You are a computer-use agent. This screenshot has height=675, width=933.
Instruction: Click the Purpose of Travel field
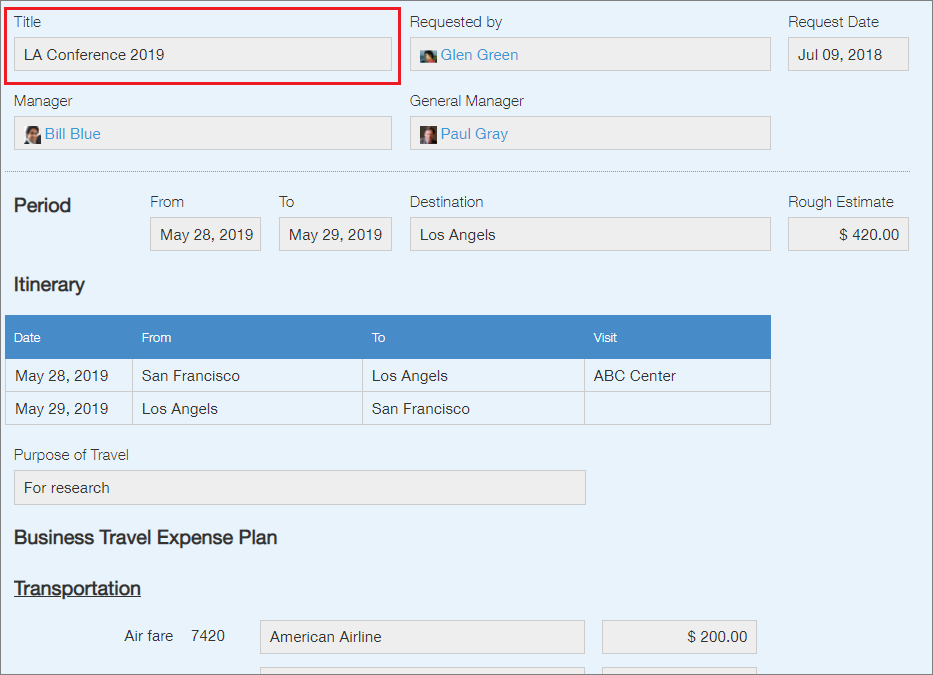(299, 488)
